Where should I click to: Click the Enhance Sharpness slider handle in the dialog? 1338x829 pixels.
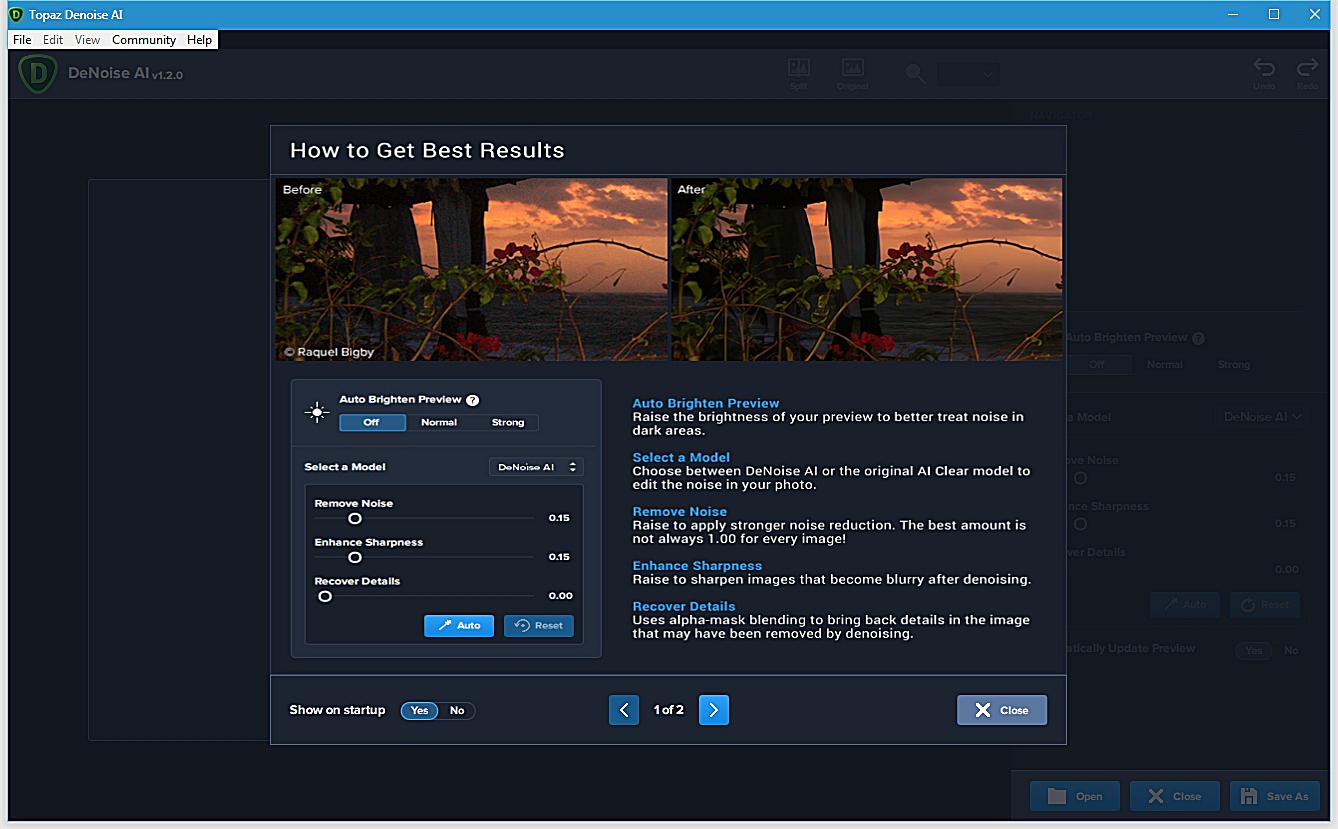point(354,558)
